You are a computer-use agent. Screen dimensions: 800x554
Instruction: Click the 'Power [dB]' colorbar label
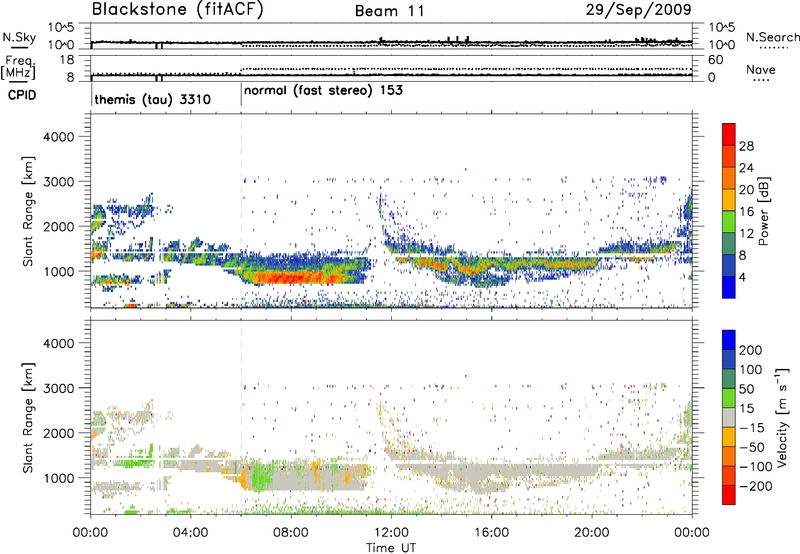tap(763, 211)
